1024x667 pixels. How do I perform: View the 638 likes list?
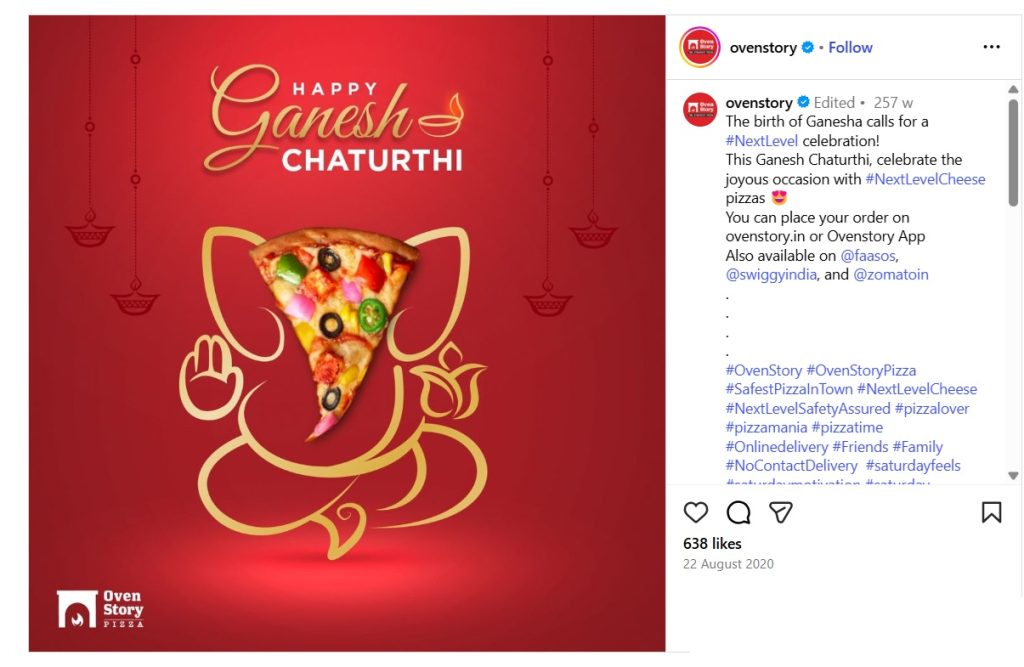click(x=712, y=544)
